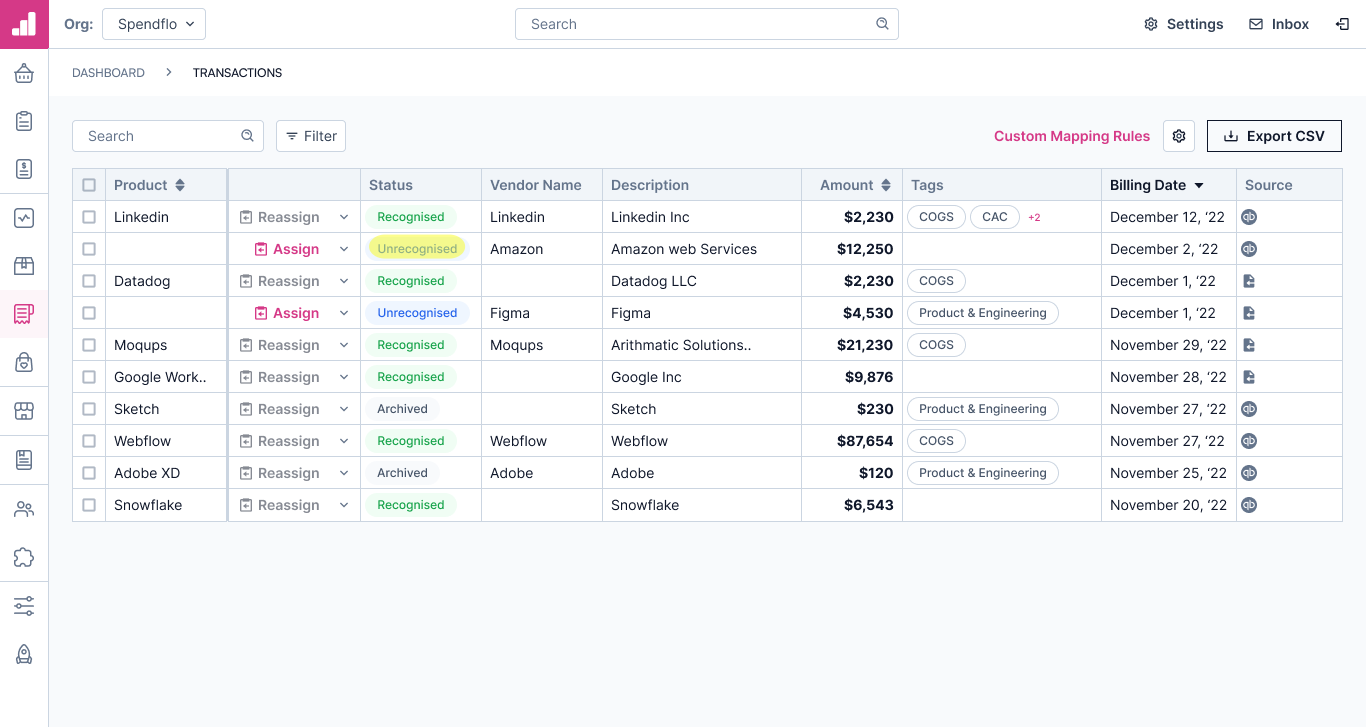Click the file source icon in Datadog row
1366x727 pixels.
click(1249, 281)
